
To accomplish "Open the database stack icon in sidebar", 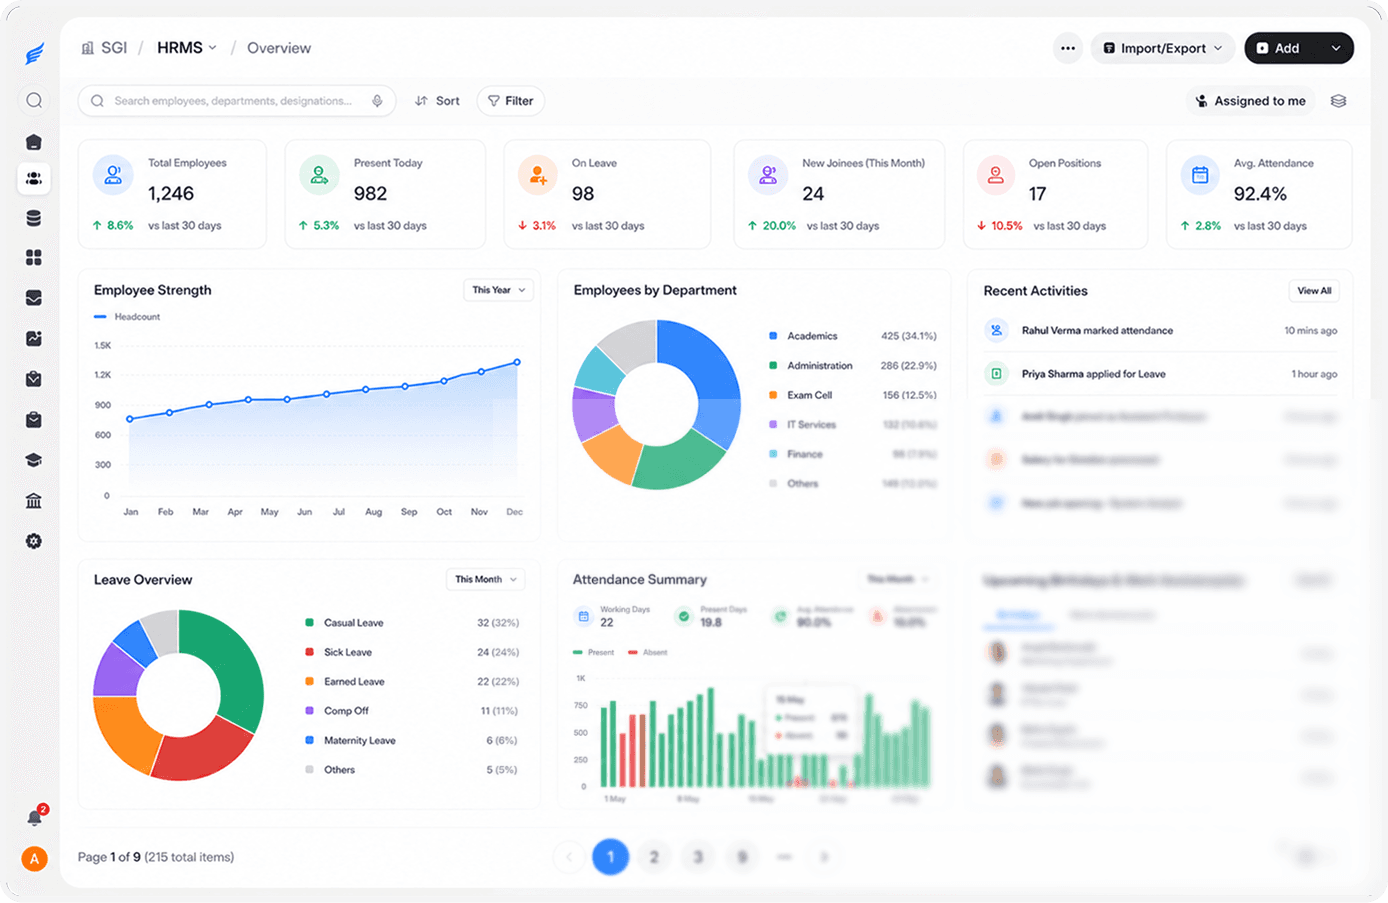I will (34, 218).
